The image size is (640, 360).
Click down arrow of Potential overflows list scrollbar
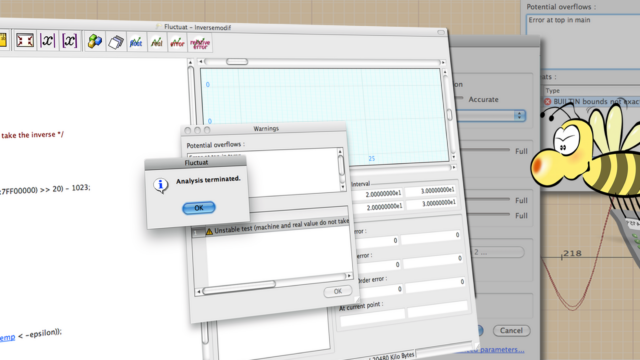click(x=342, y=187)
